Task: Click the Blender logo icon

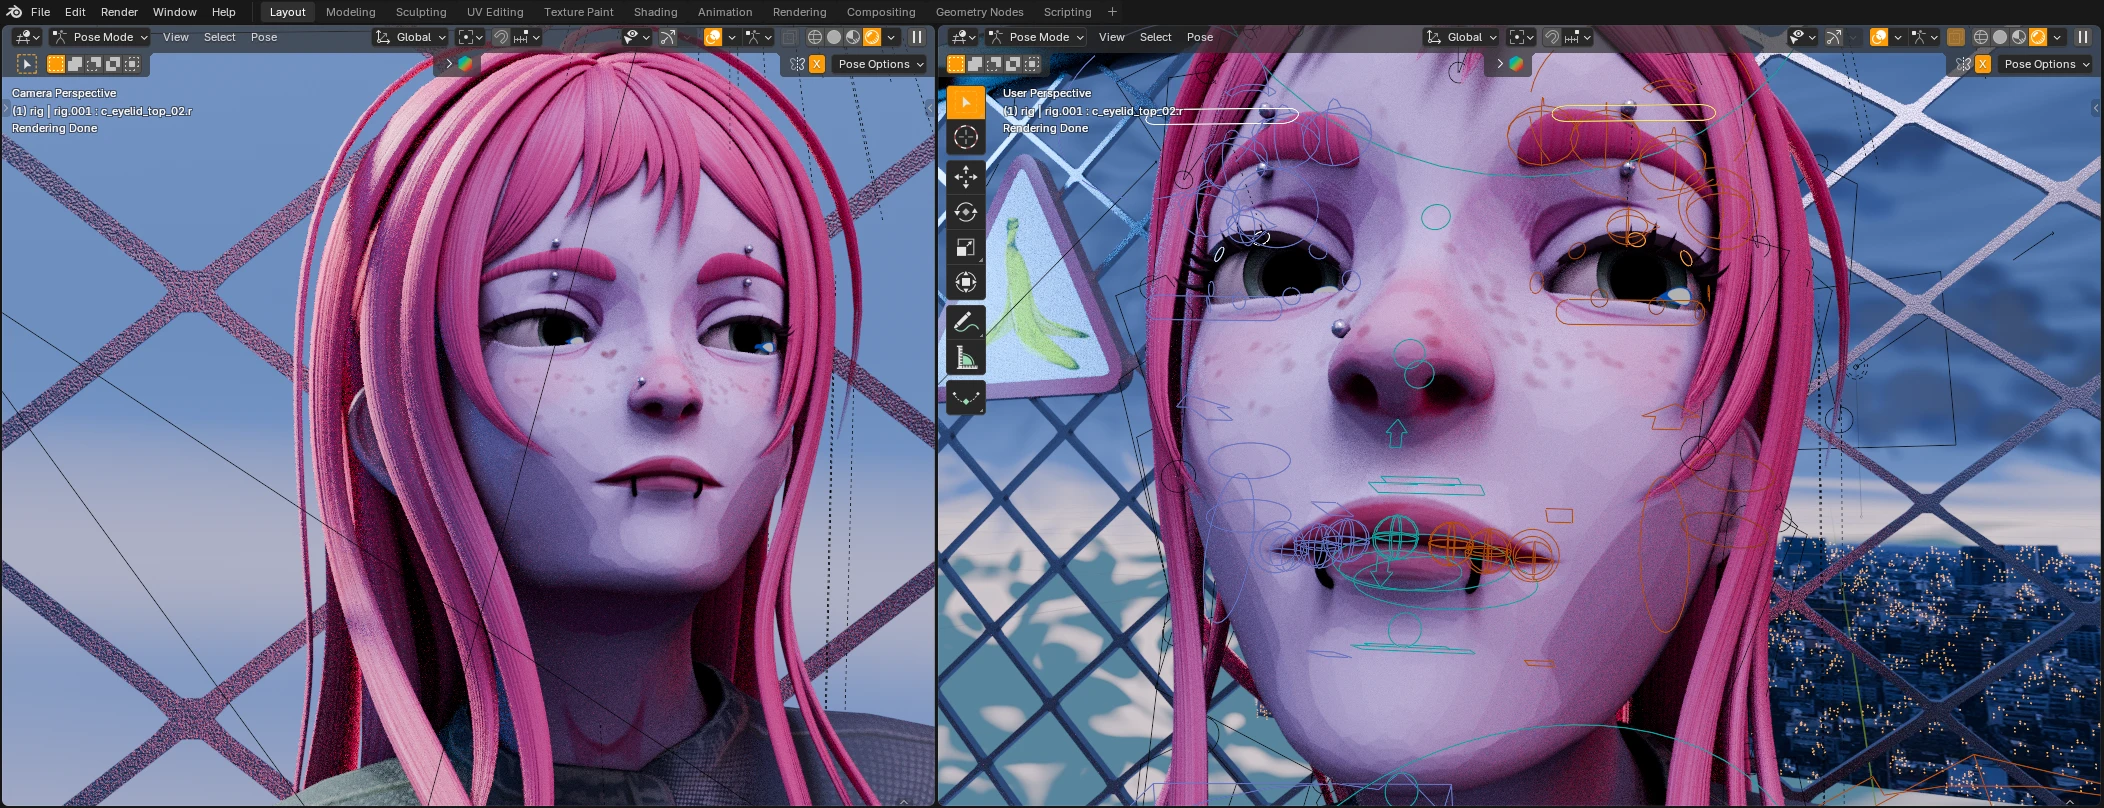Action: [x=14, y=12]
